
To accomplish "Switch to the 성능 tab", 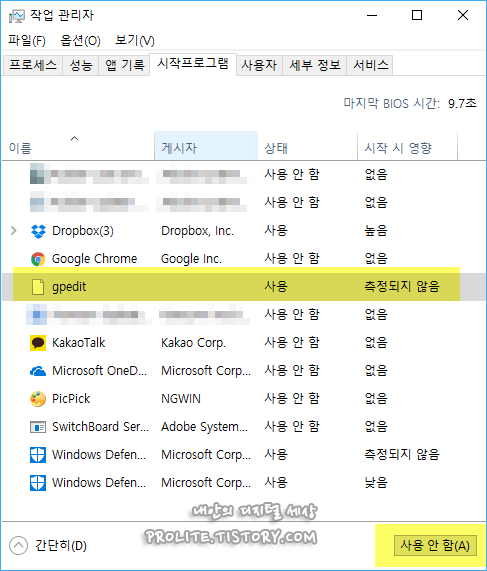I will pyautogui.click(x=81, y=65).
